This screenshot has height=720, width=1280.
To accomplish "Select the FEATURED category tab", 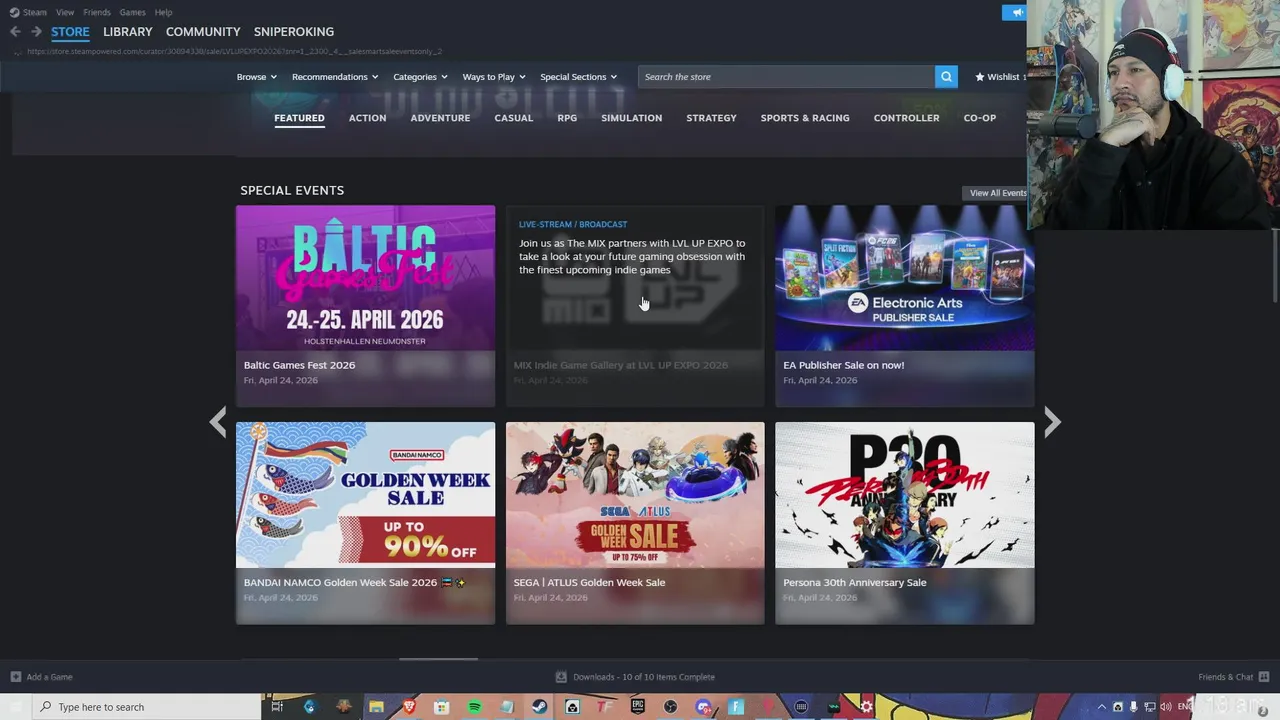I will [x=299, y=118].
